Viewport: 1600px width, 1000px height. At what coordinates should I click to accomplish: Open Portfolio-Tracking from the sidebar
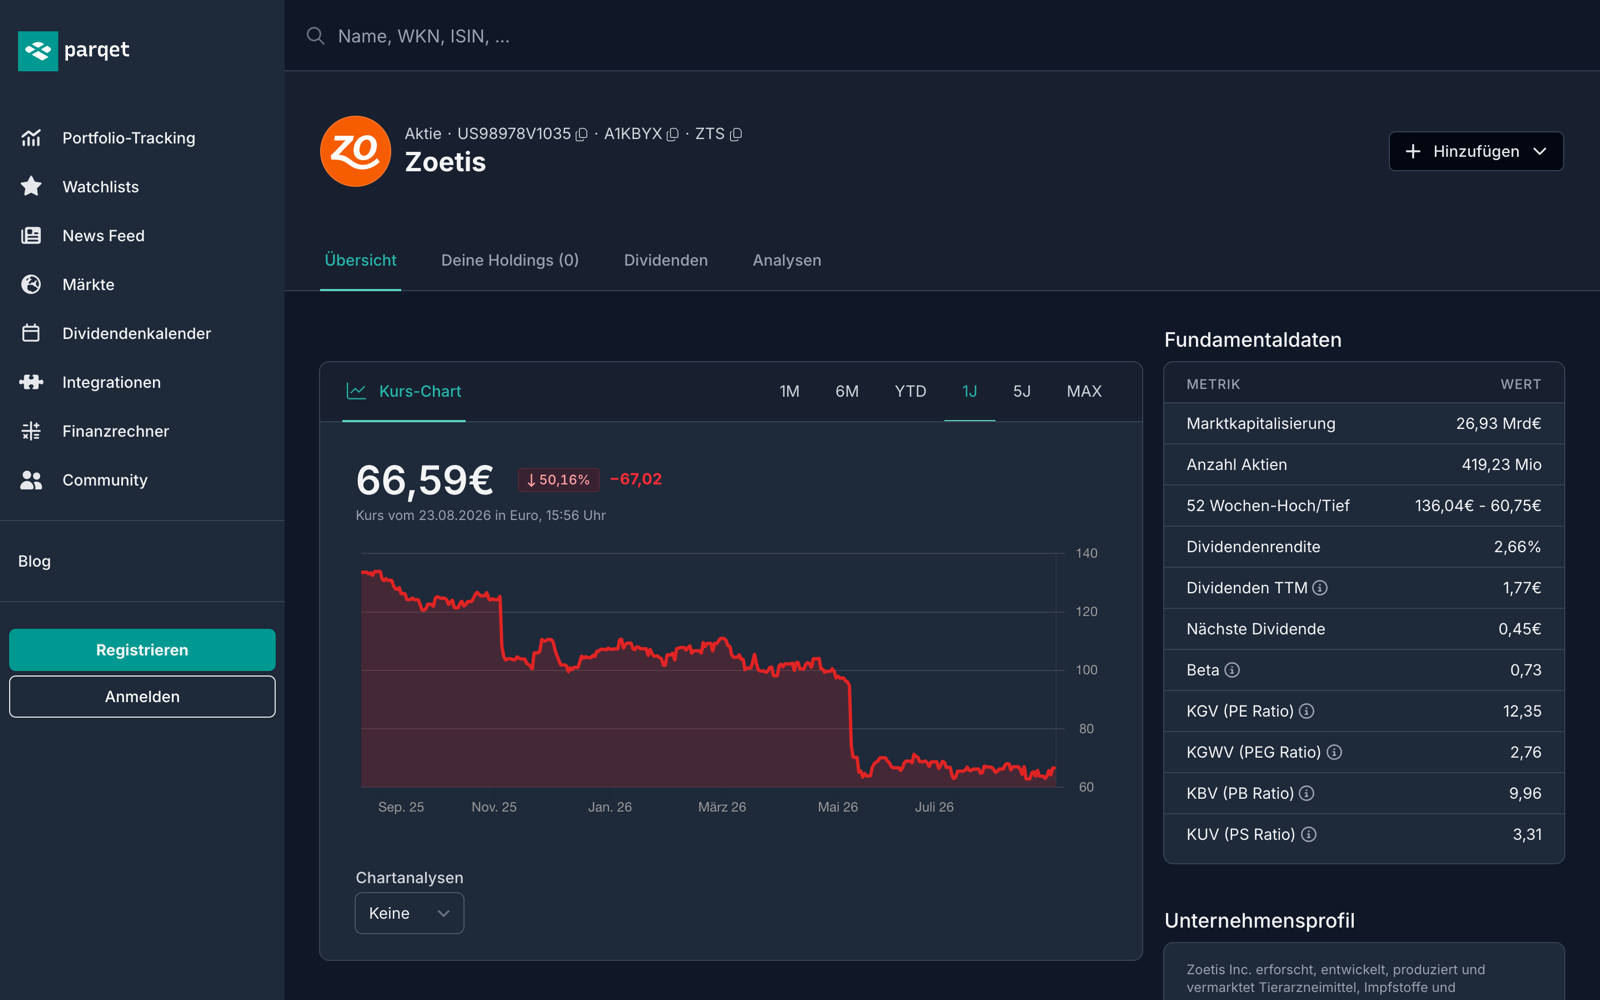click(129, 138)
